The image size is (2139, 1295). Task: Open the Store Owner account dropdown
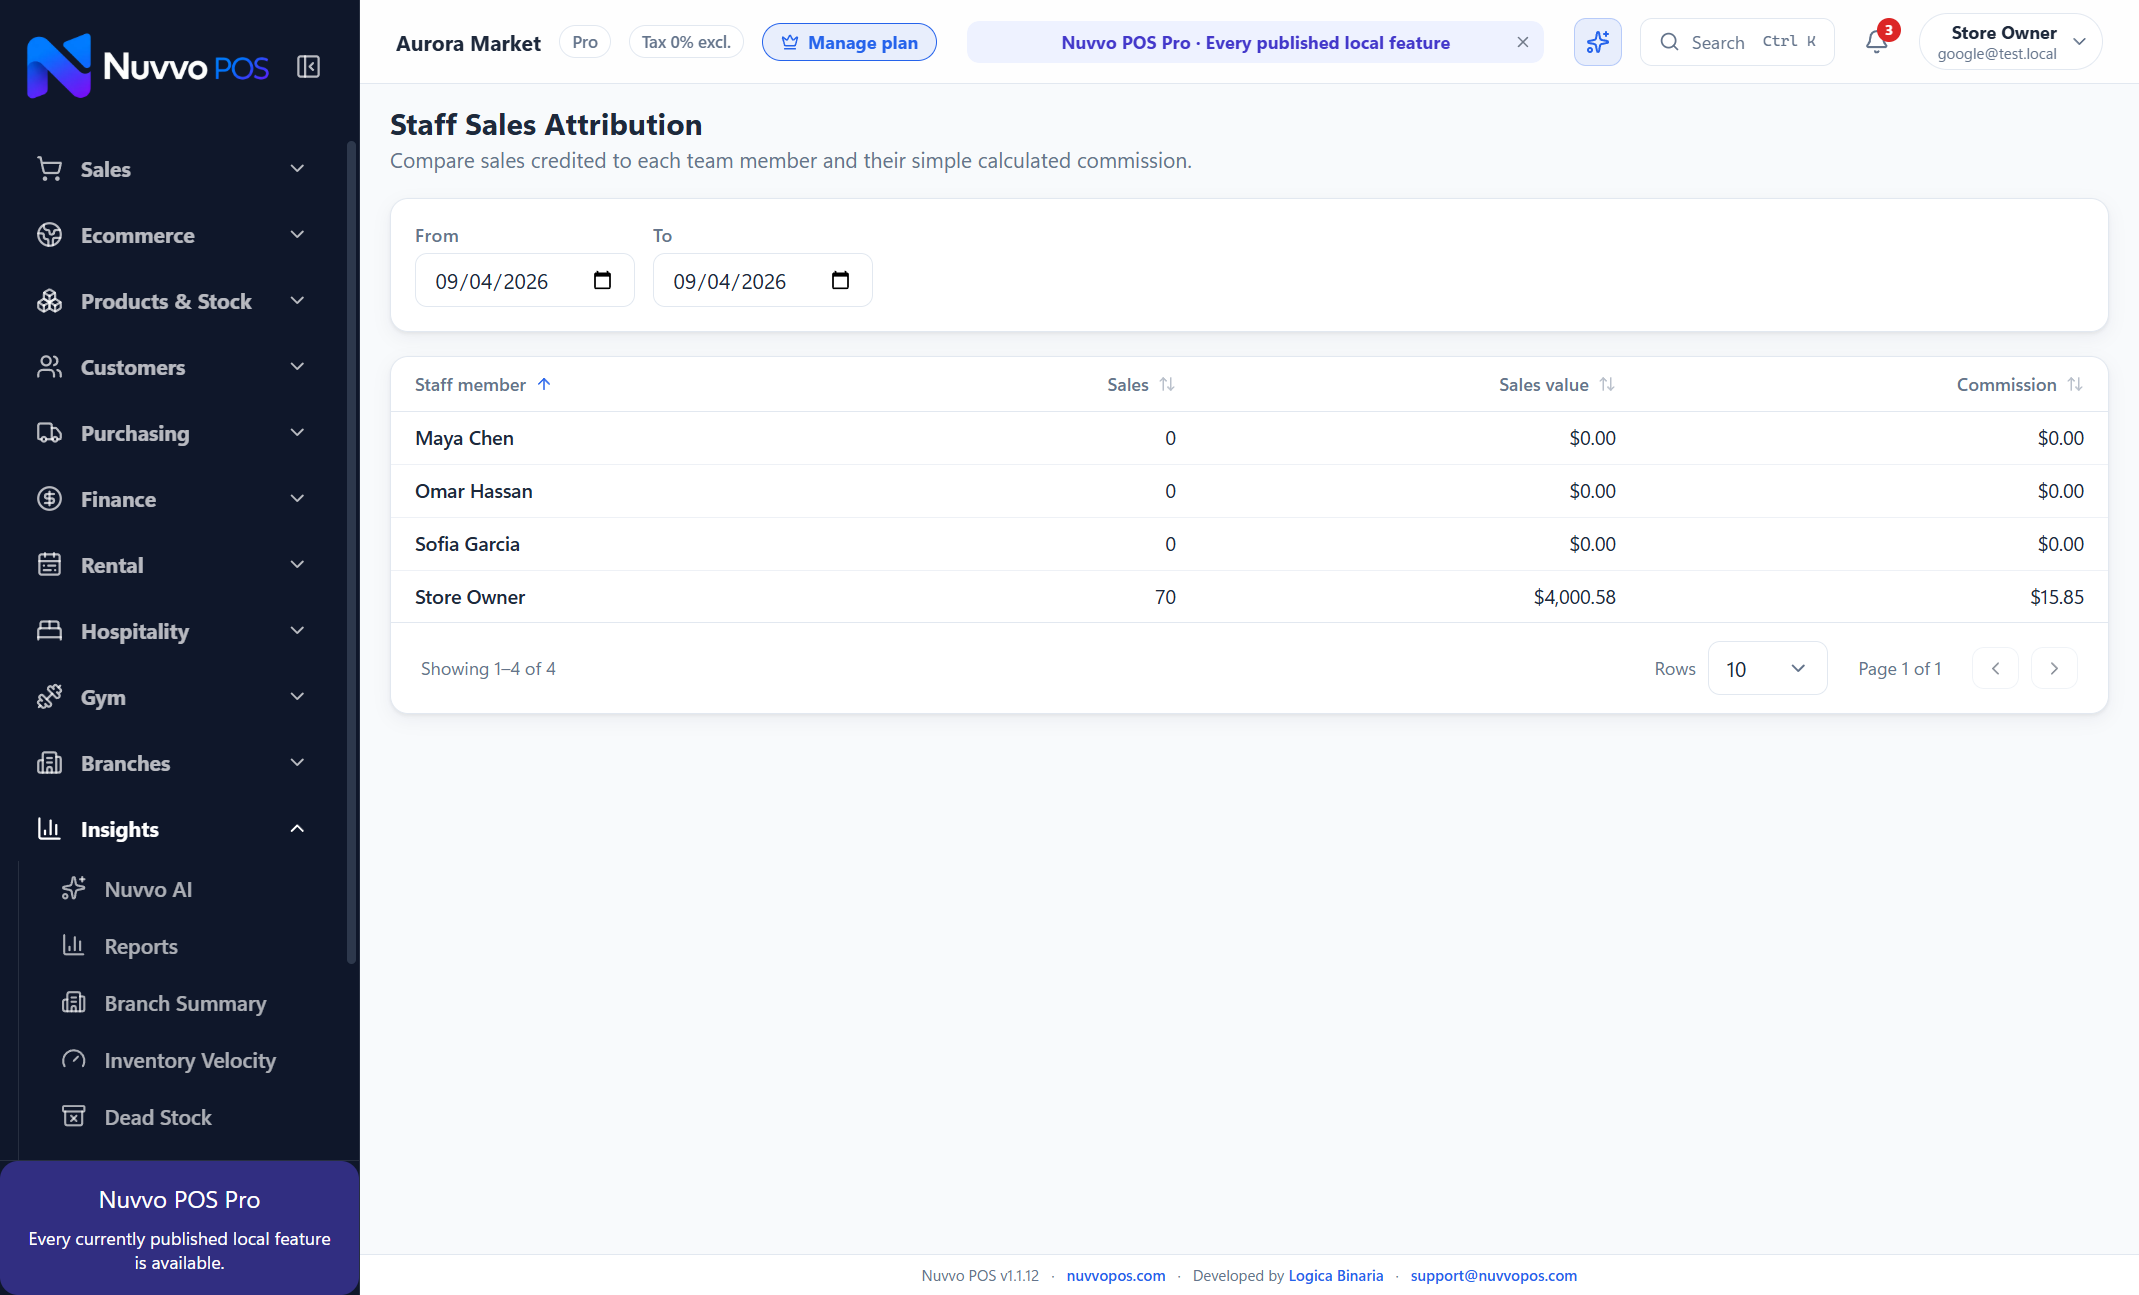(2010, 42)
